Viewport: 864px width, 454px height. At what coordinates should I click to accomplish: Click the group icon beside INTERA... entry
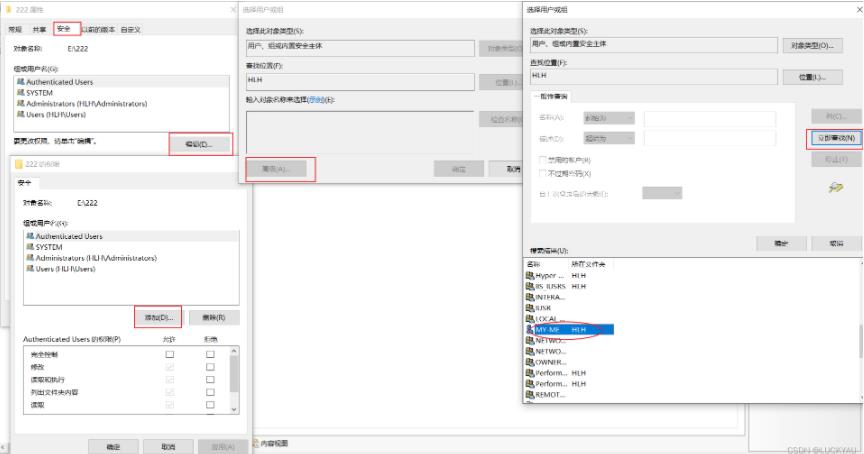tap(530, 297)
